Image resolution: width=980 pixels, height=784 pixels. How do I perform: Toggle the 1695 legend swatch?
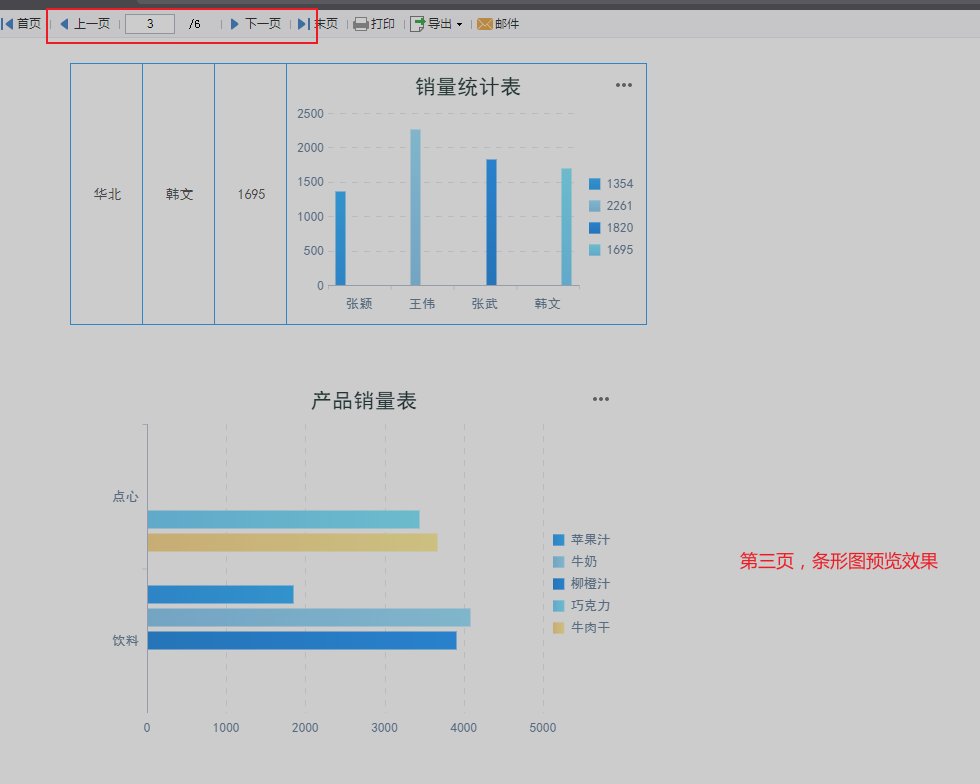[x=594, y=250]
